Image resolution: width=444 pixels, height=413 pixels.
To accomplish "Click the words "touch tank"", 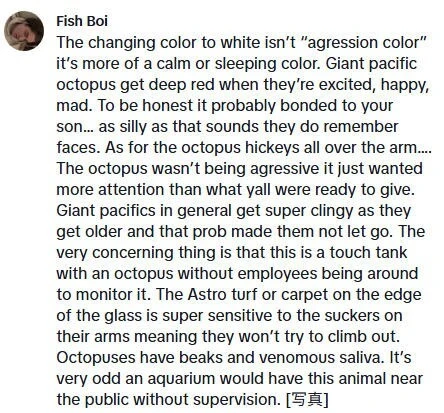I will [368, 252].
